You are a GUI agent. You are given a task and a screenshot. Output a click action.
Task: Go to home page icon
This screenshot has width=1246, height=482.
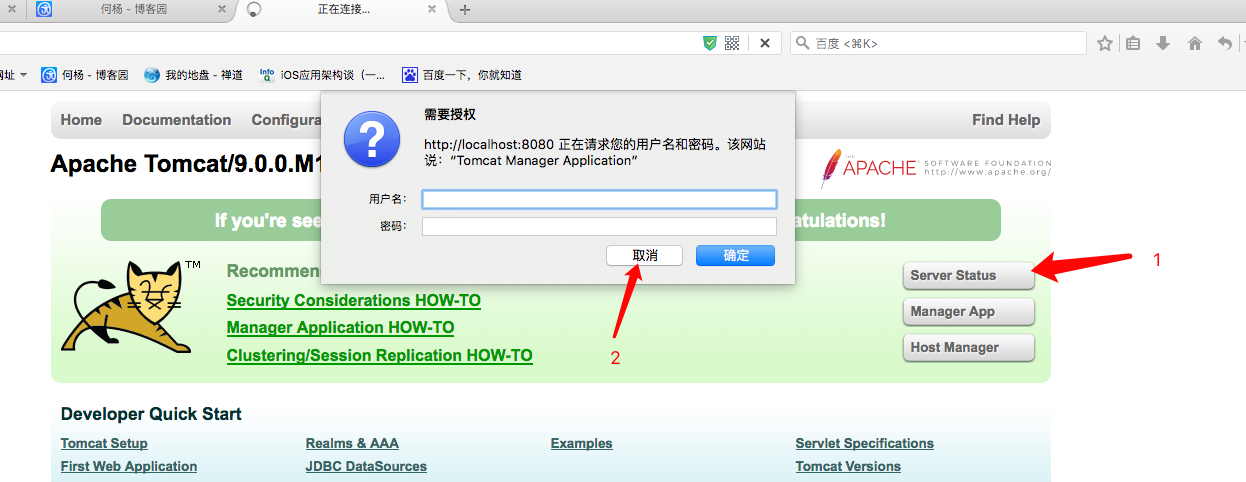pyautogui.click(x=1195, y=43)
